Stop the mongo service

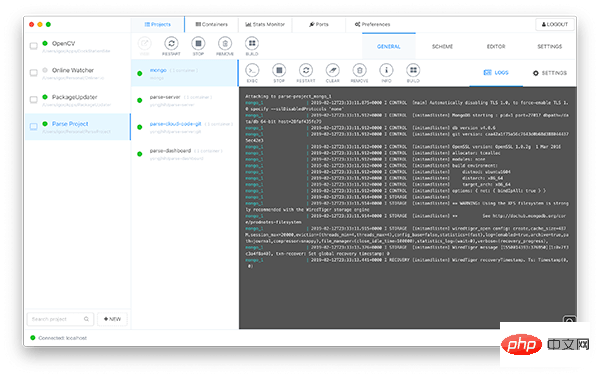click(279, 70)
